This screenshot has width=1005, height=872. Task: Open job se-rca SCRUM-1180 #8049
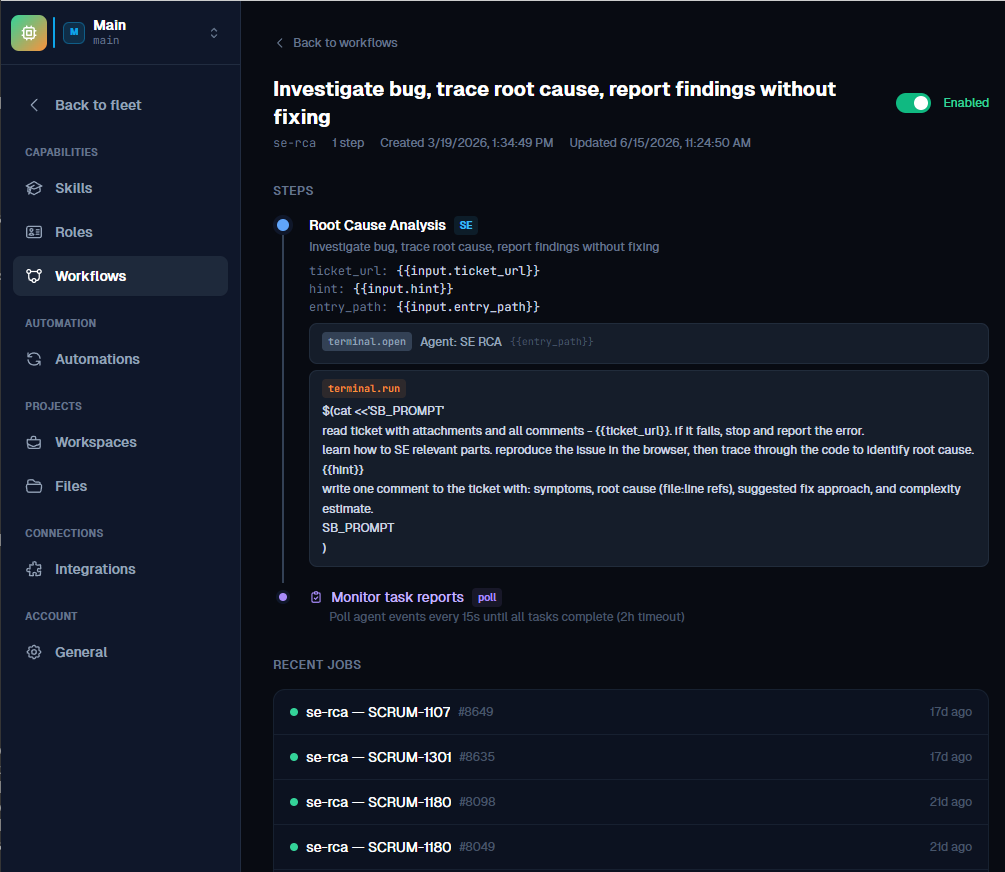click(x=631, y=846)
